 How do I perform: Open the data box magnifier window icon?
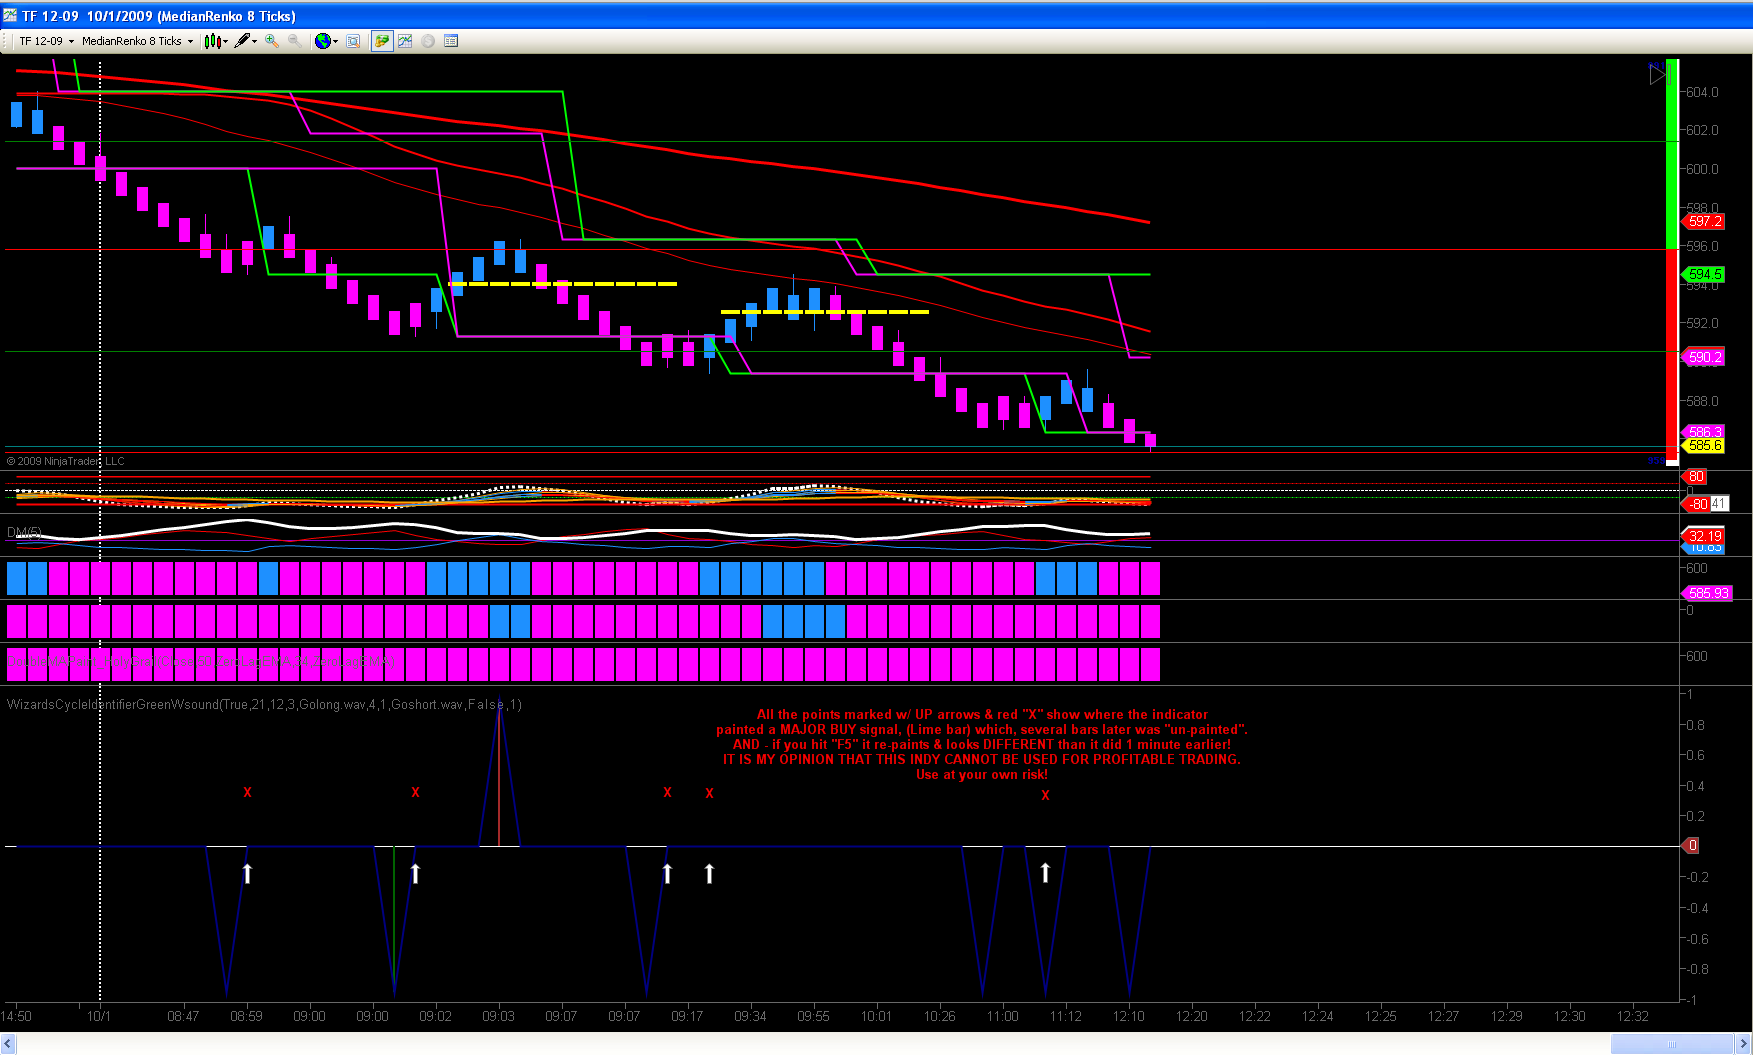352,41
